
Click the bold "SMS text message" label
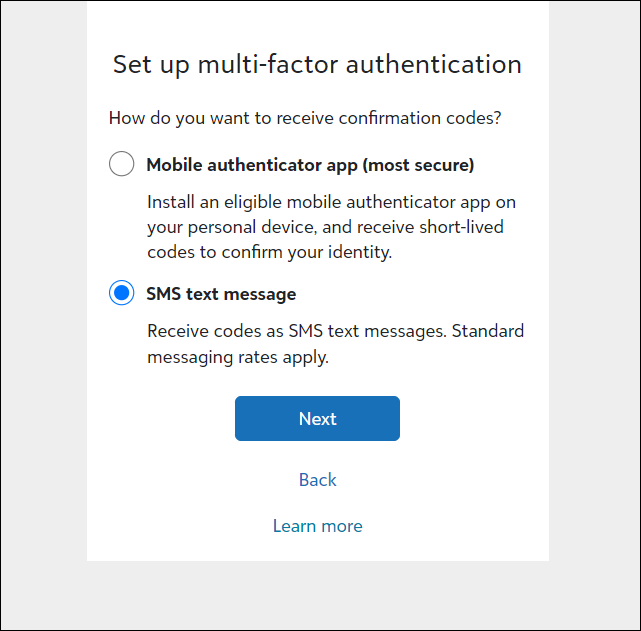(221, 294)
